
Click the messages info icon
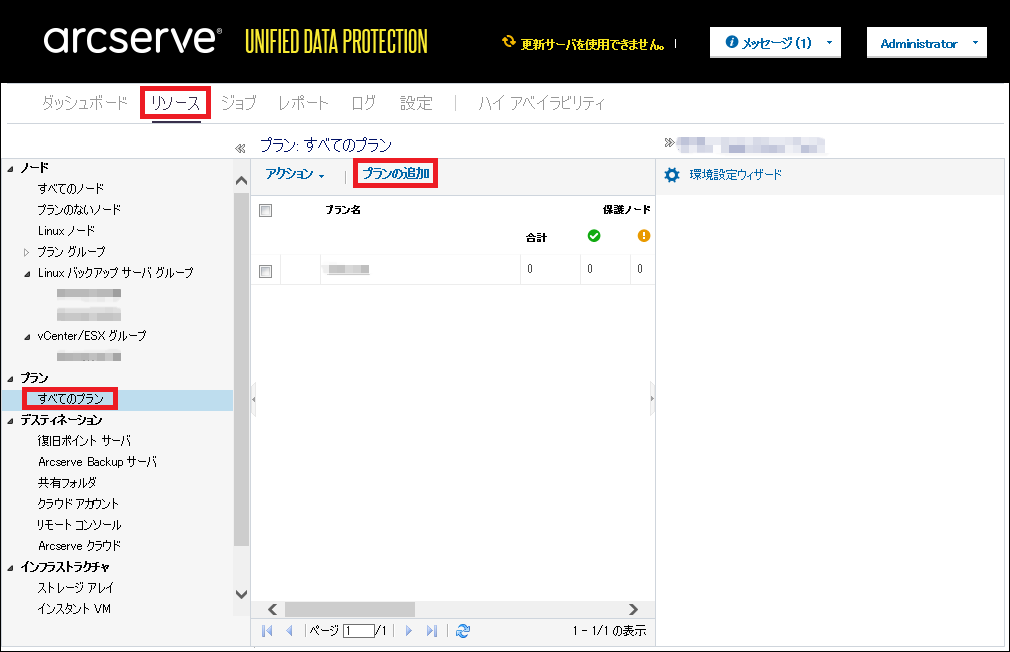point(732,42)
